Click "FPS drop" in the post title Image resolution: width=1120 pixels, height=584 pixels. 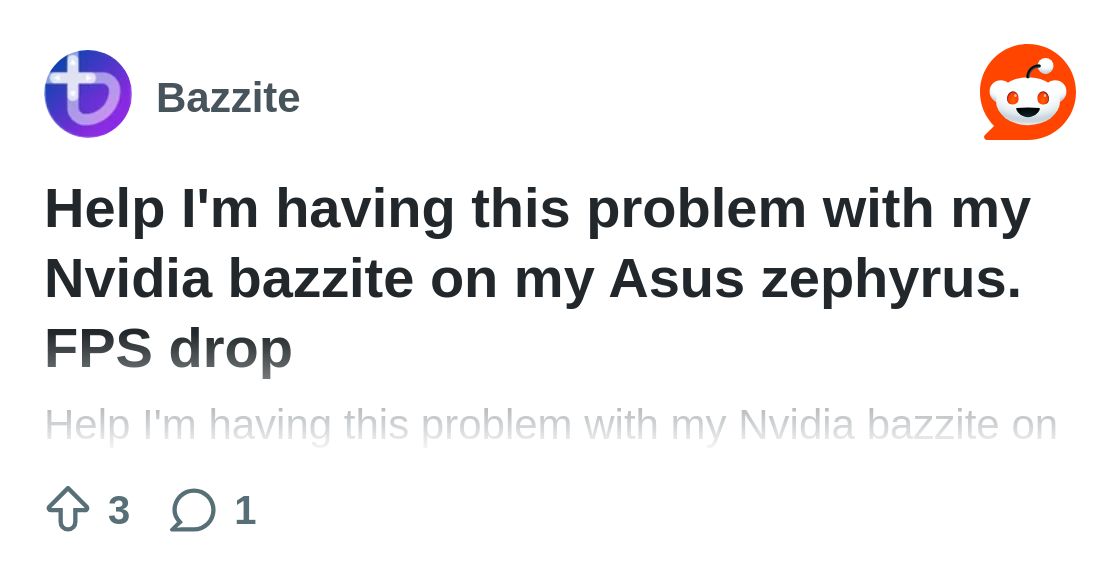[x=168, y=348]
